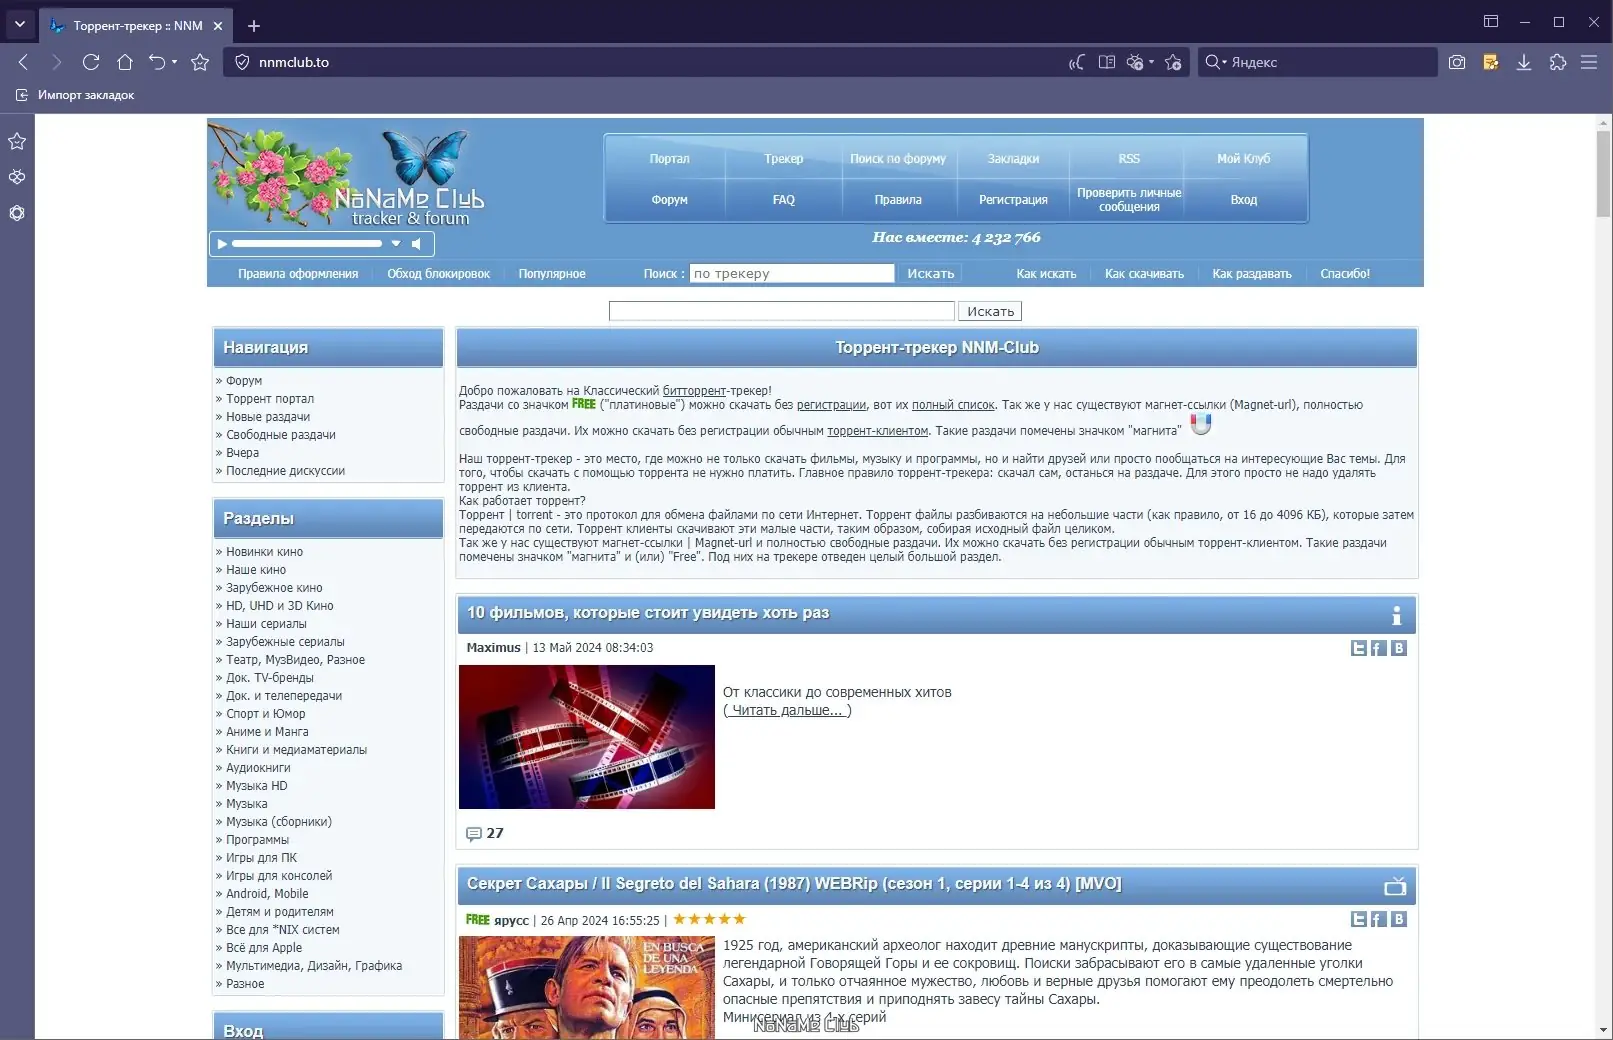The width and height of the screenshot is (1613, 1040).
Task: Open reader mode book icon
Action: coord(1107,62)
